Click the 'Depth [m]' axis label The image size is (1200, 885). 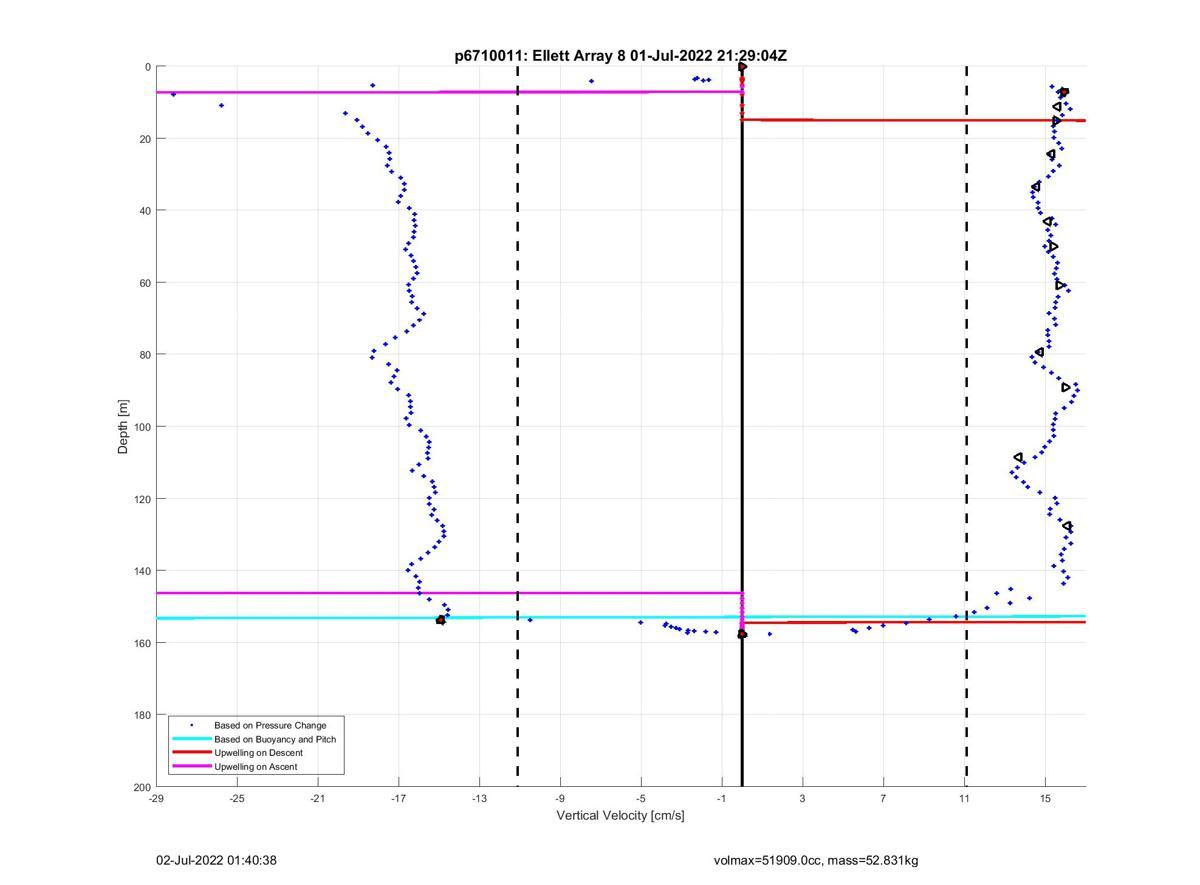124,427
